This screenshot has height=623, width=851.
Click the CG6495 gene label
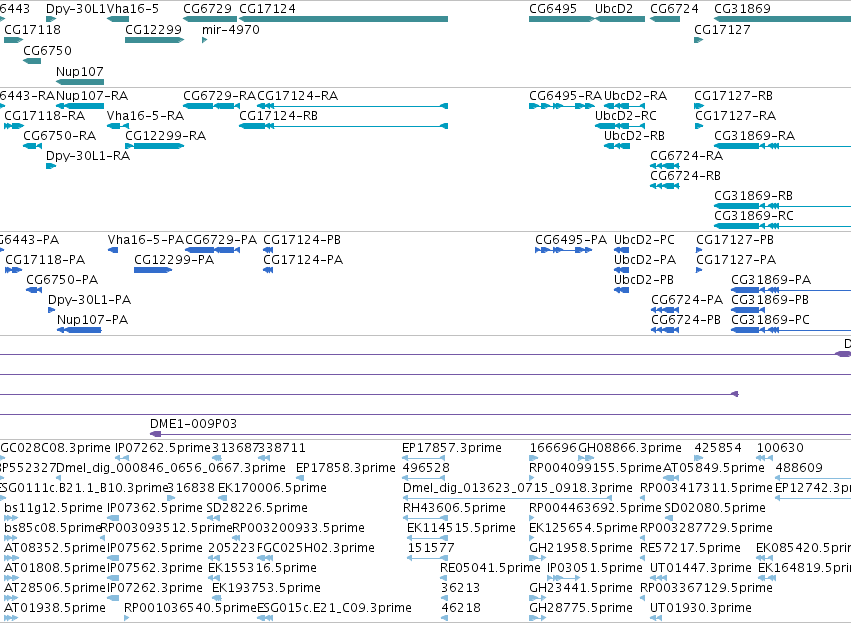(552, 9)
